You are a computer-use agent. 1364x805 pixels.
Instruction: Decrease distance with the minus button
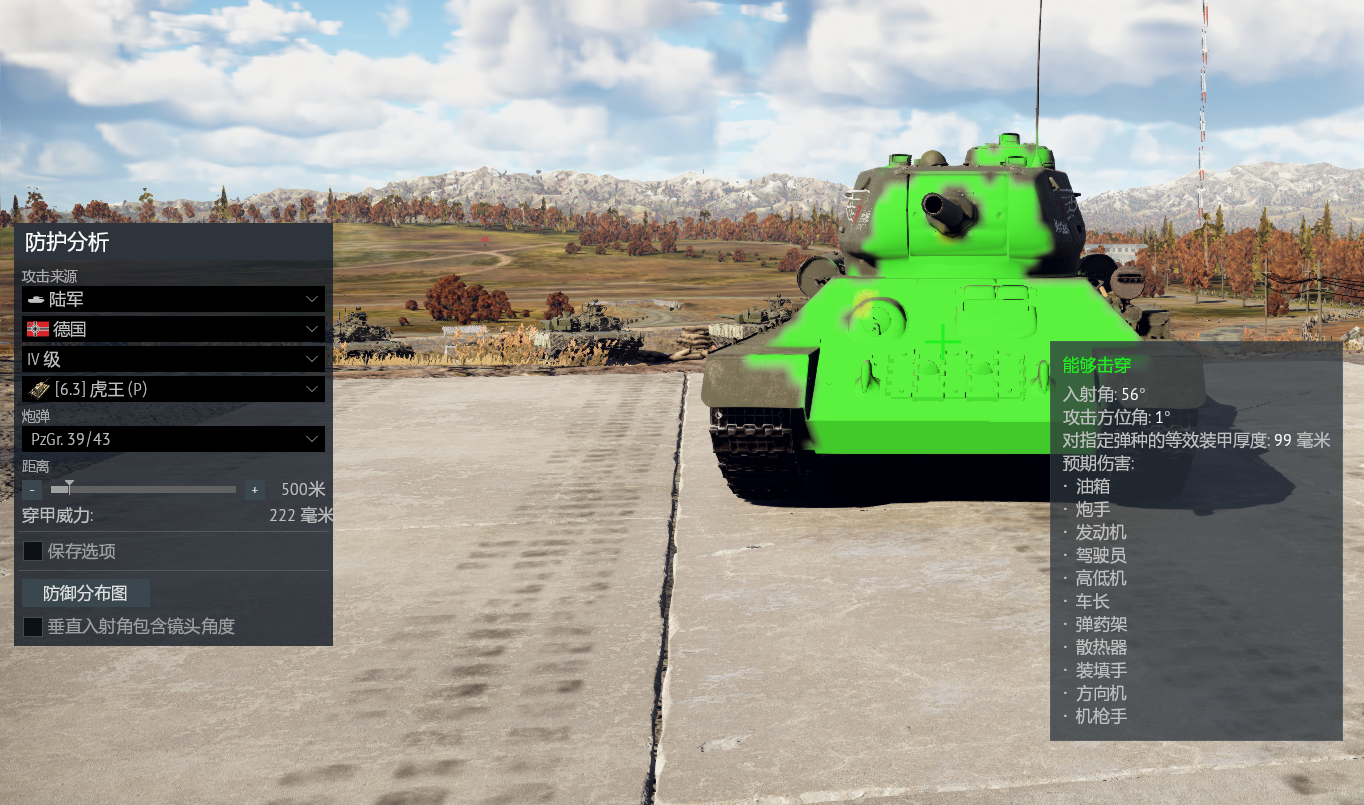pyautogui.click(x=32, y=490)
